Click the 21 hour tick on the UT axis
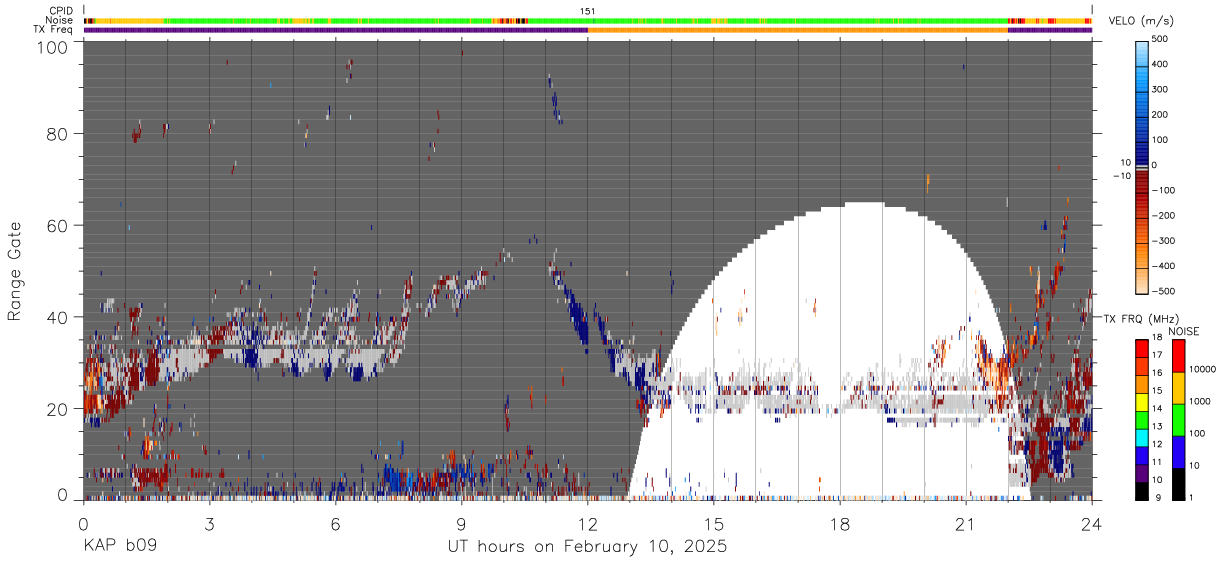1228x567 pixels. pos(966,523)
